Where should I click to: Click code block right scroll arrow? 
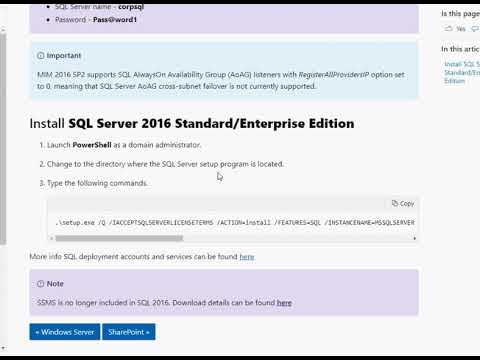click(x=415, y=238)
